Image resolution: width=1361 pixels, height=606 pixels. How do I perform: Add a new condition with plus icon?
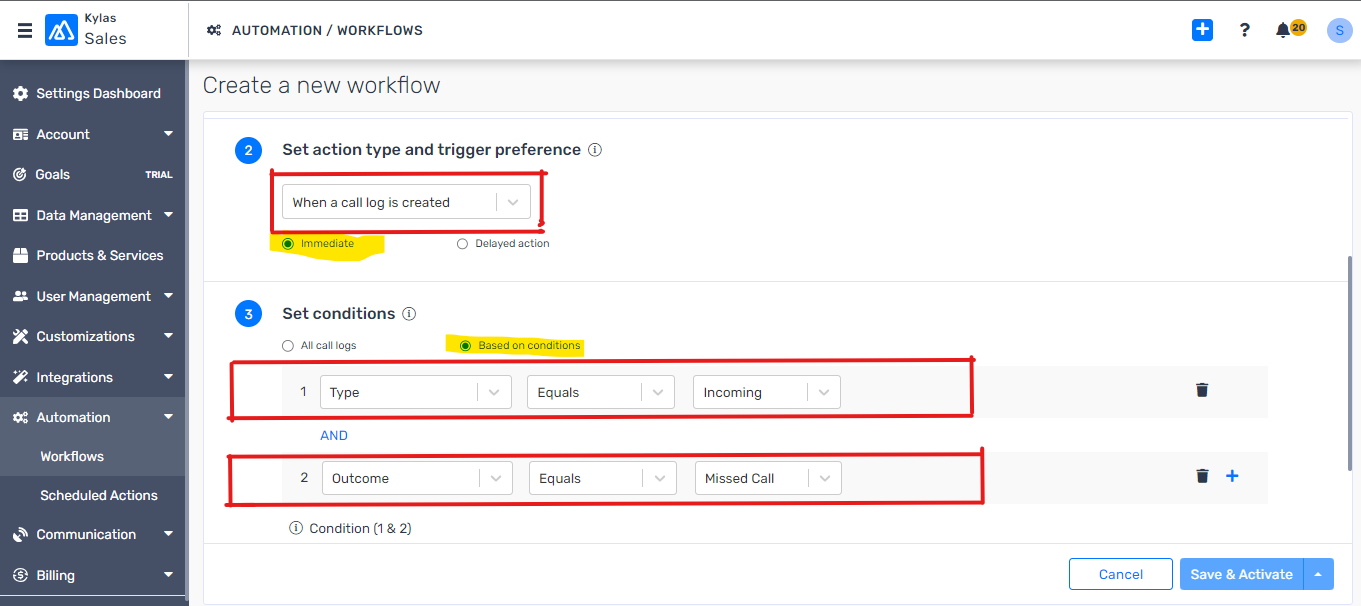pos(1232,476)
